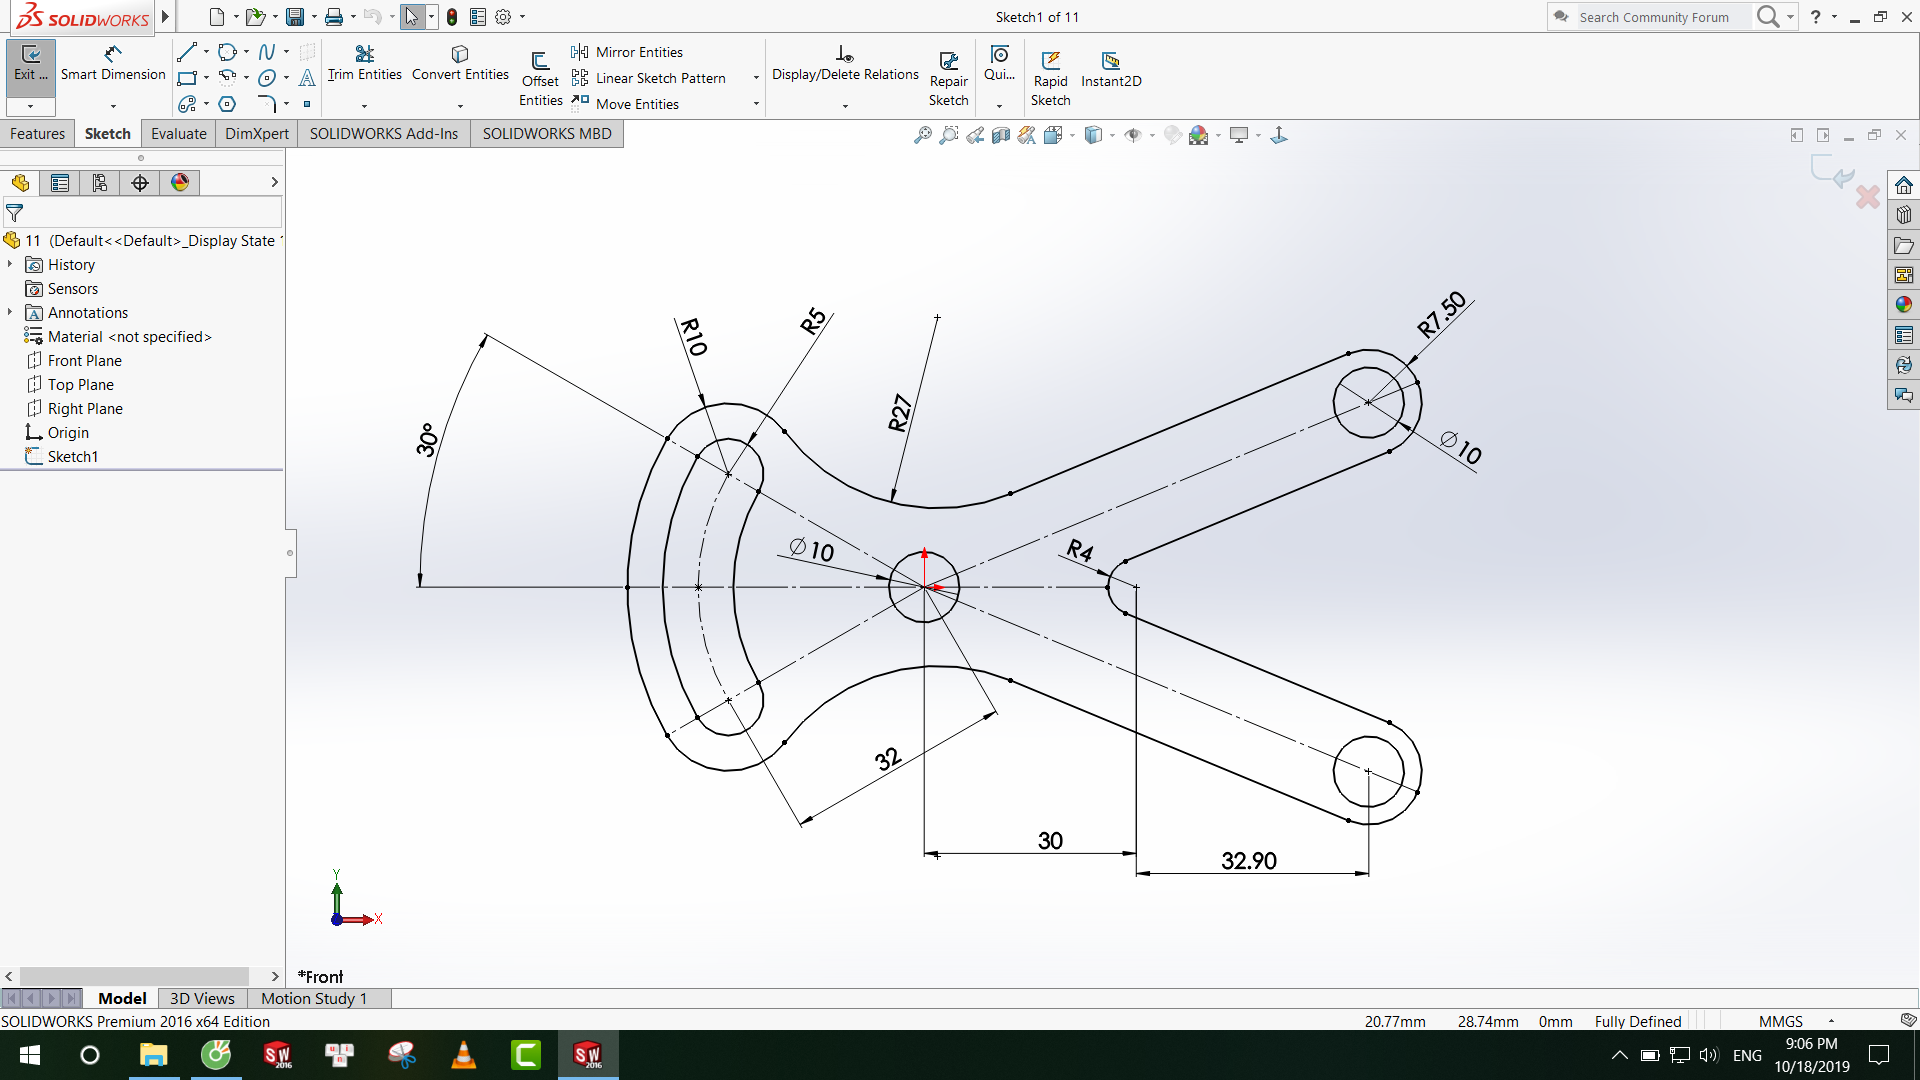Open Smart Dimension dropdown arrow

[113, 106]
